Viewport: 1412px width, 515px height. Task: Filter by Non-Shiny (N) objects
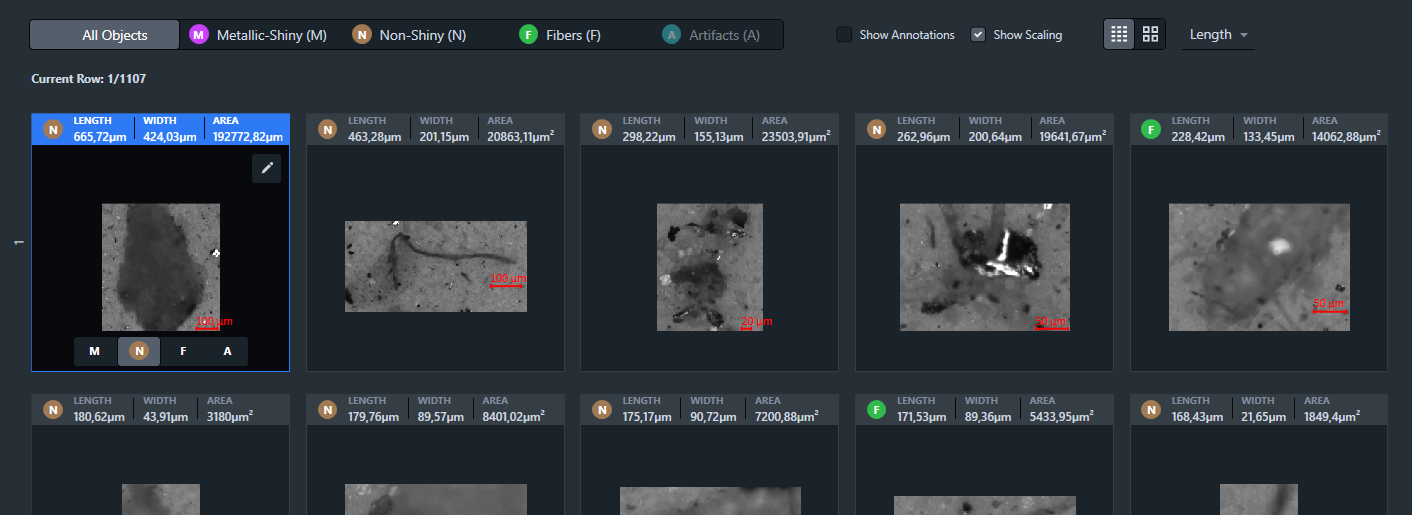(x=410, y=35)
